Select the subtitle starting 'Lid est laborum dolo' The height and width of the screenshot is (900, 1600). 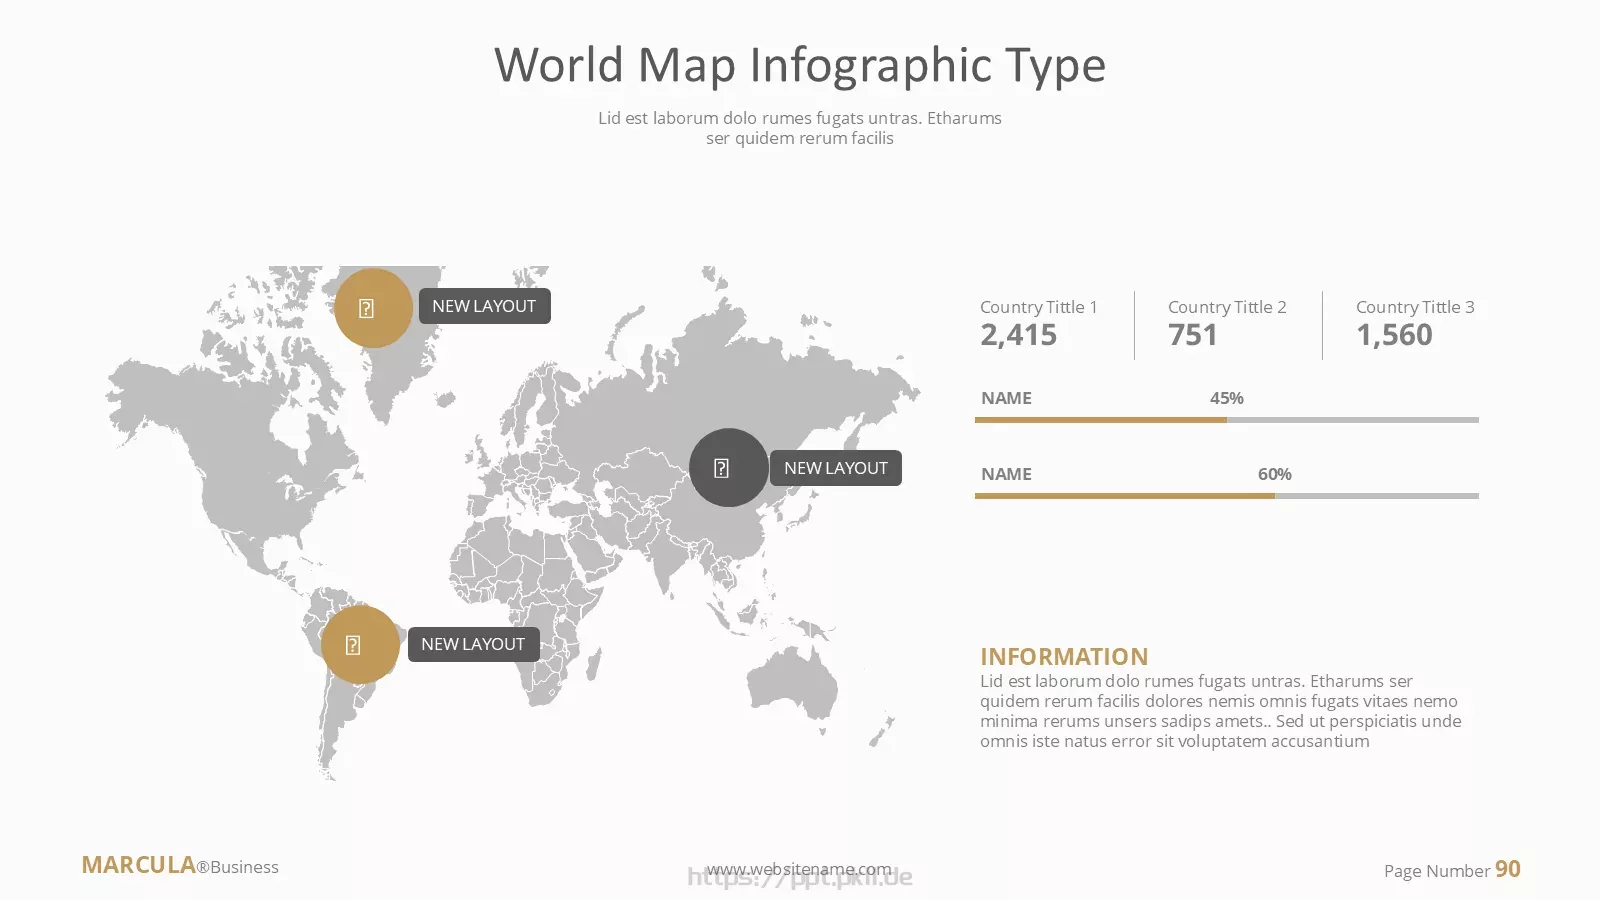click(x=800, y=128)
